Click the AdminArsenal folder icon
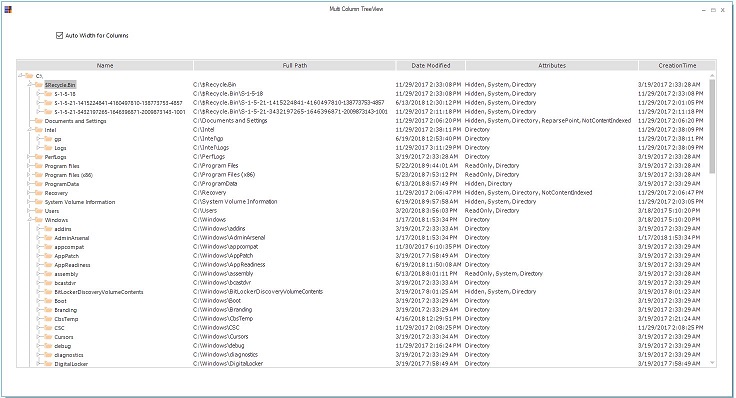Image resolution: width=736 pixels, height=398 pixels. [x=48, y=237]
